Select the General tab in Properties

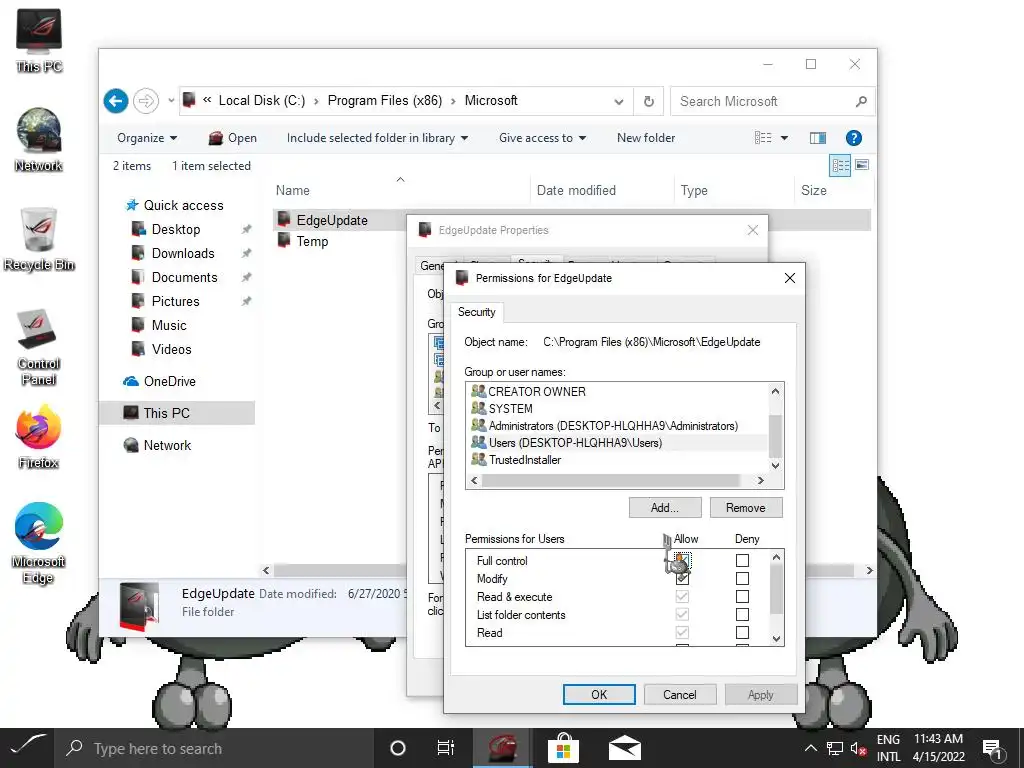coord(430,265)
